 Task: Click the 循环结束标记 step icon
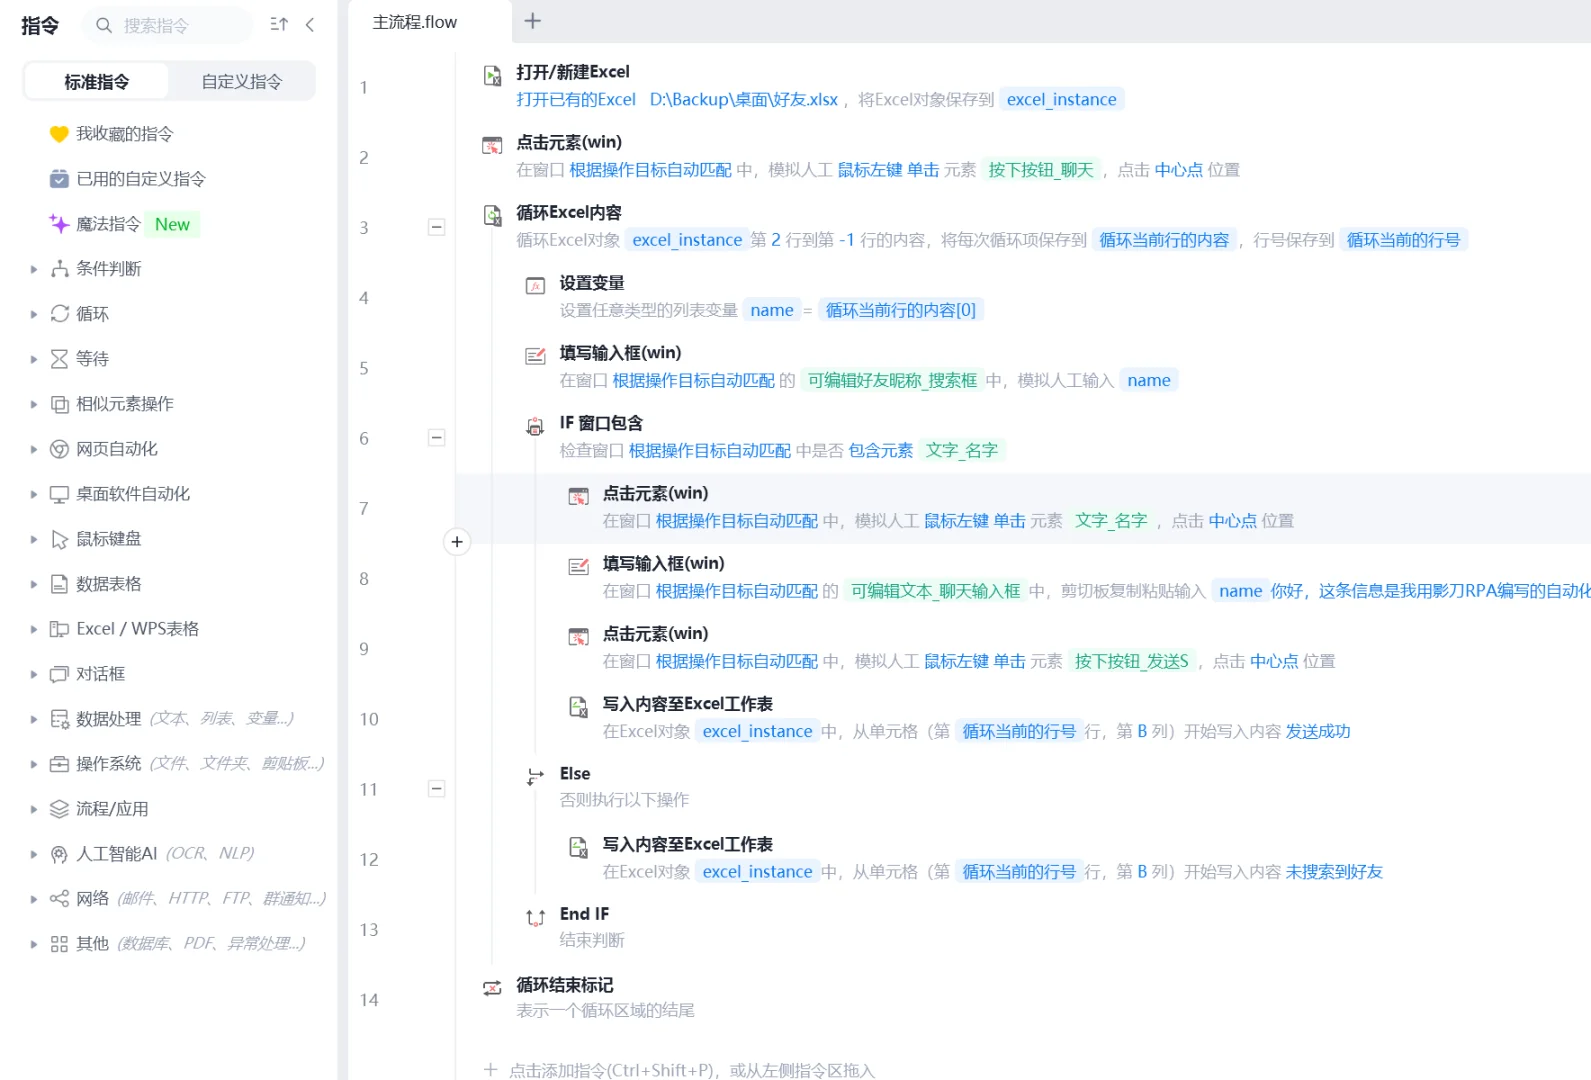[x=492, y=988]
